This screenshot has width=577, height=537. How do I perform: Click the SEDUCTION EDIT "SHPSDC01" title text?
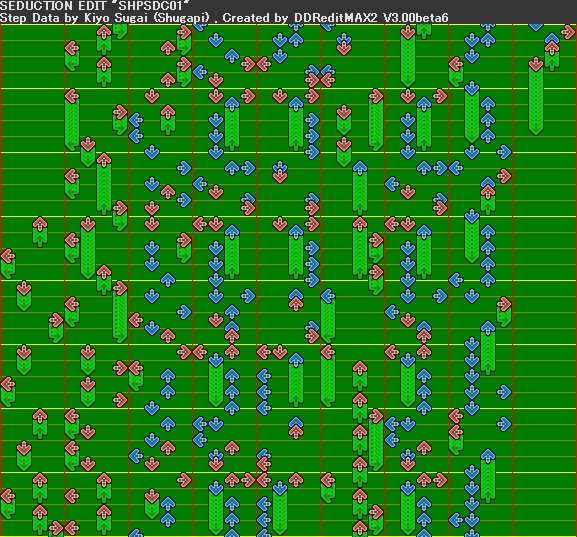click(x=95, y=6)
